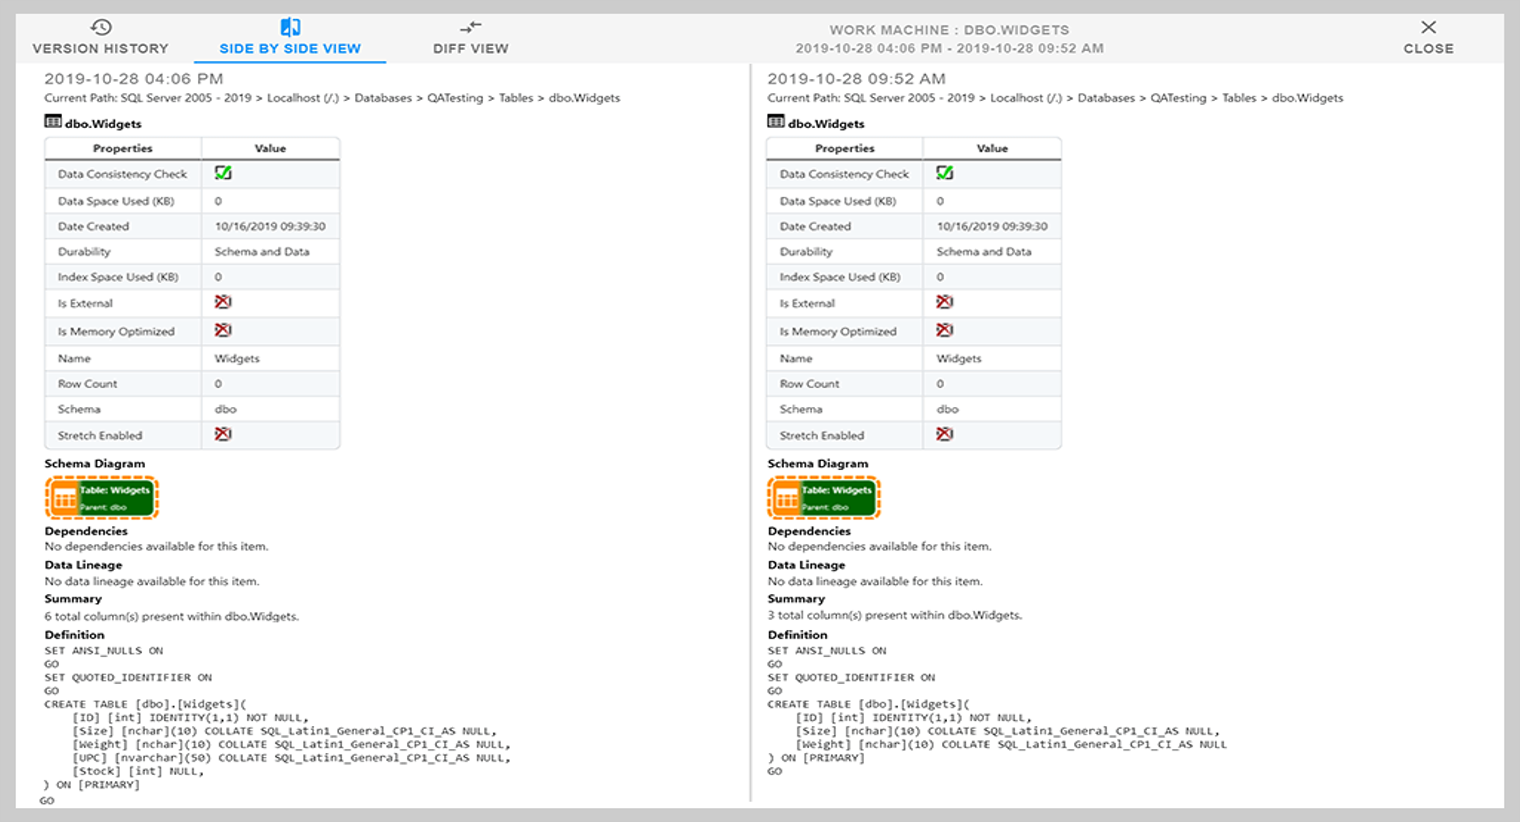The image size is (1520, 822).
Task: Click left pane dbo.Widgets table icon
Action: (x=53, y=122)
